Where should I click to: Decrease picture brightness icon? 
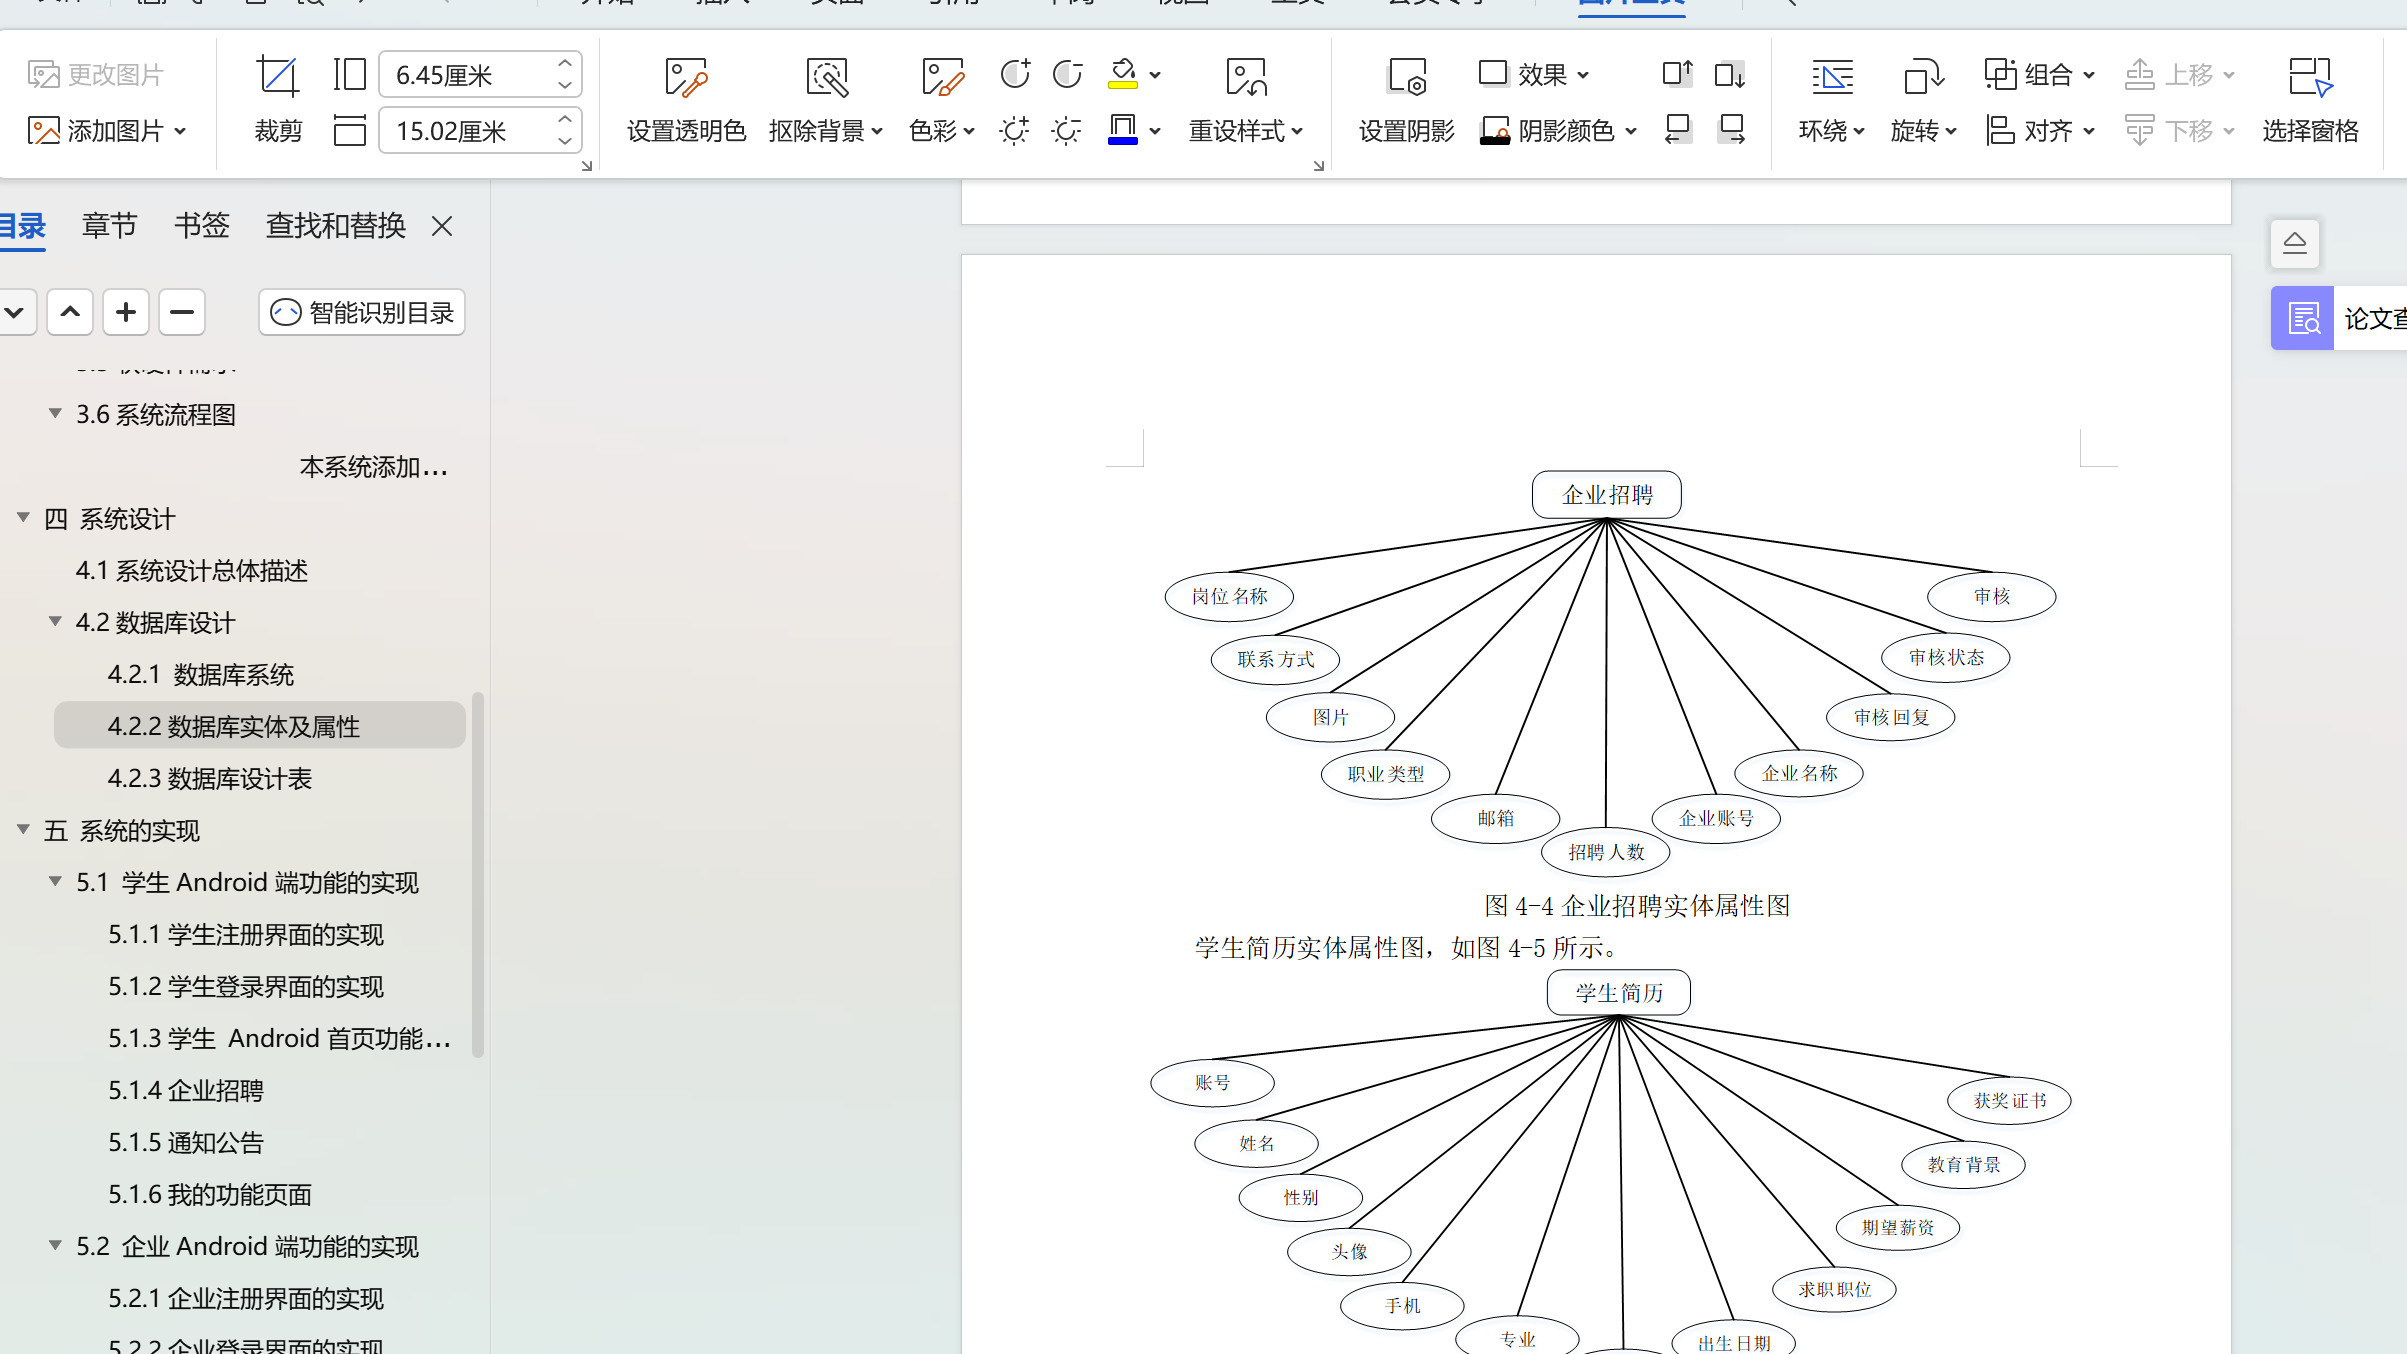(1066, 131)
